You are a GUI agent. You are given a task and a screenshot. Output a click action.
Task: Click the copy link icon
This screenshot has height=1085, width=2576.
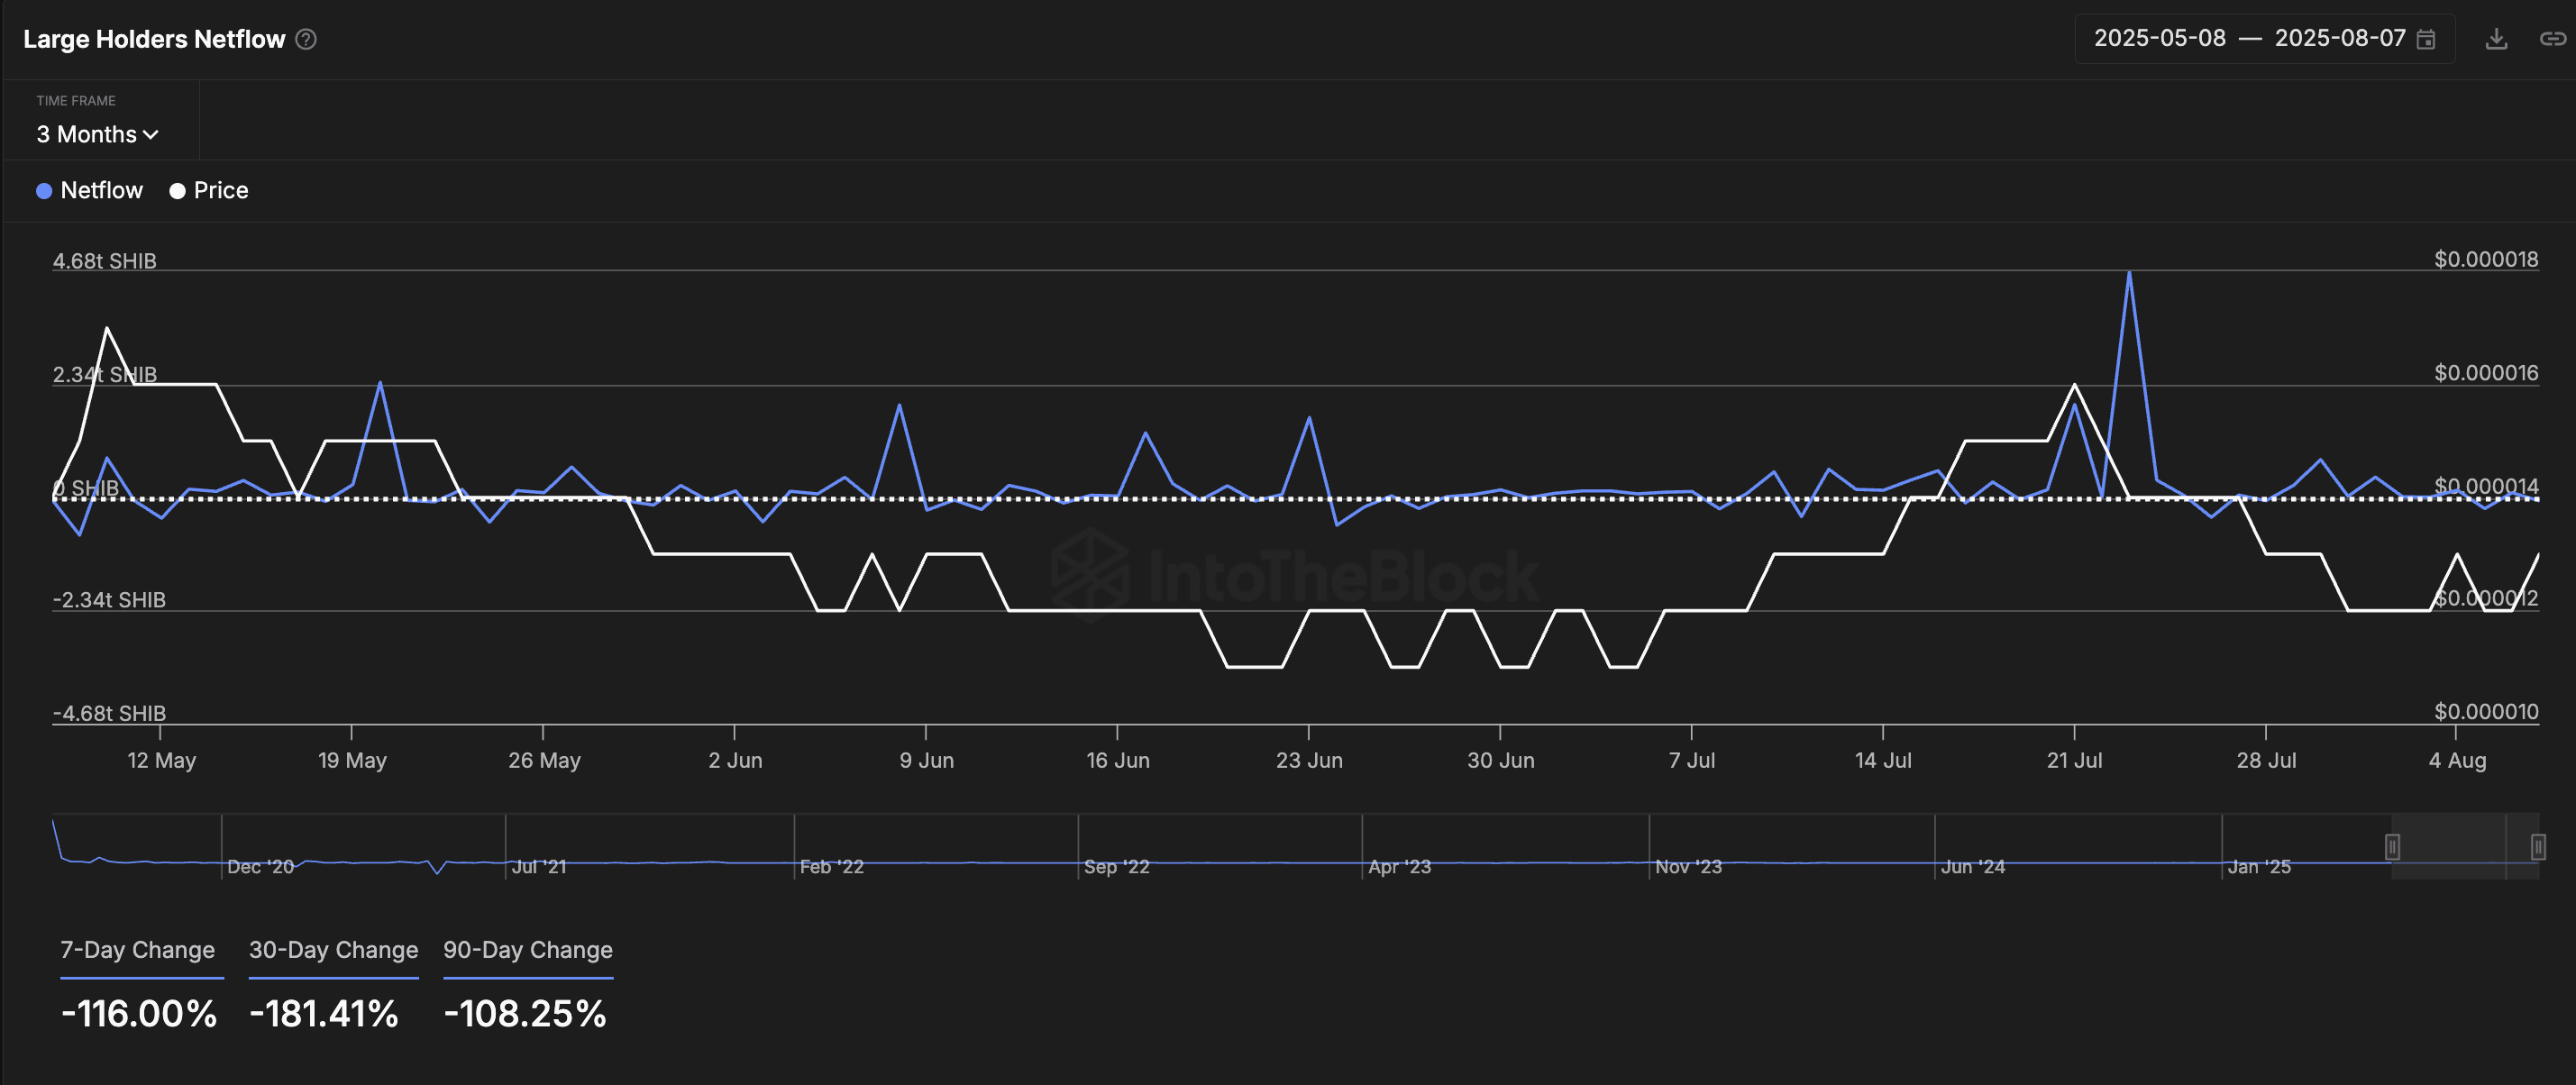[2552, 39]
